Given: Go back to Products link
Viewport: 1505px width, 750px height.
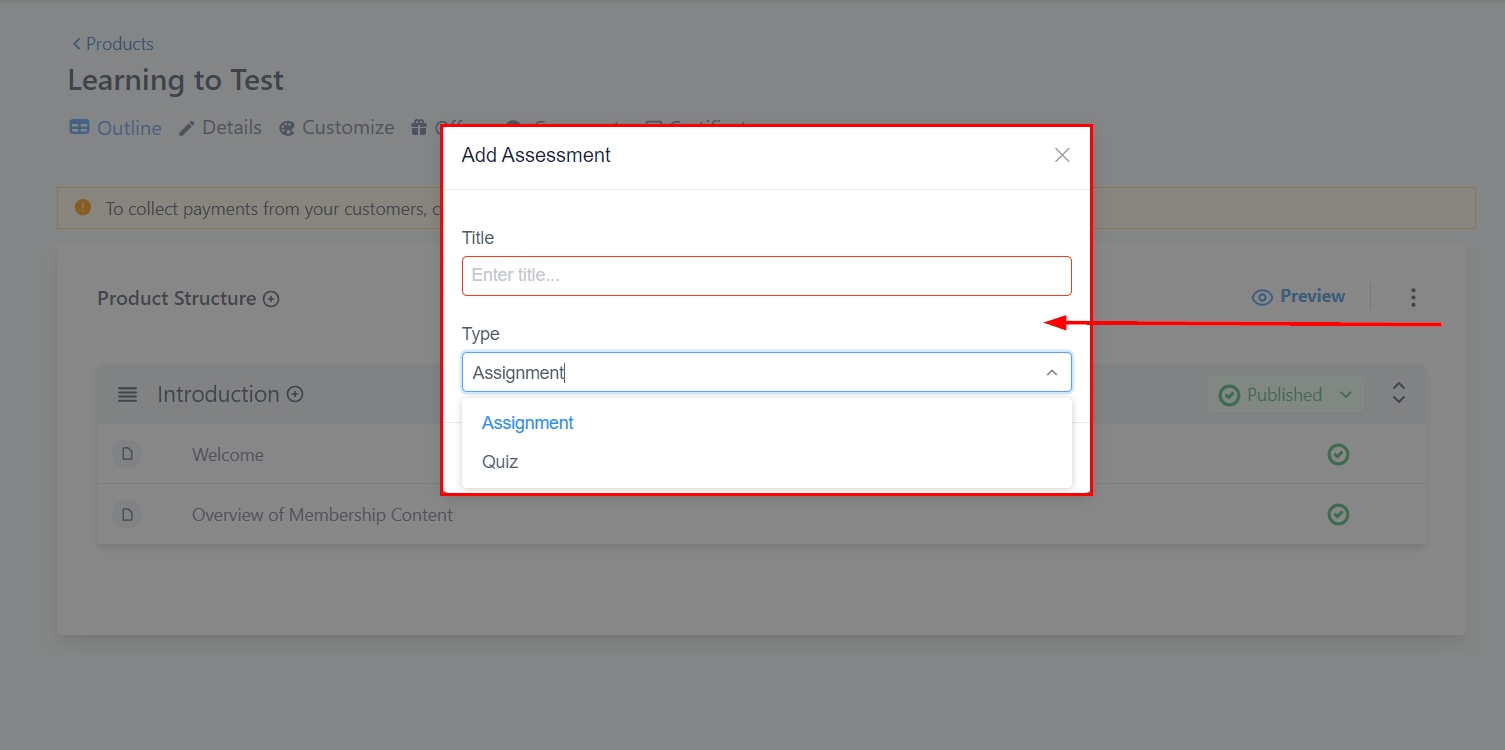Looking at the screenshot, I should (x=112, y=44).
